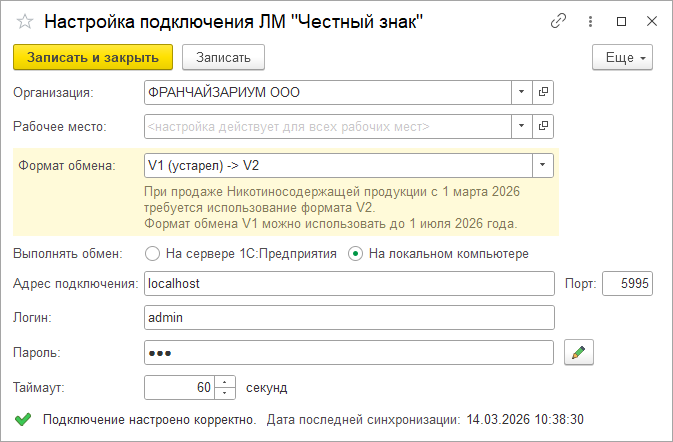This screenshot has height=442, width=673.
Task: Select exchange on 1С:Предприятия server
Action: pos(153,253)
